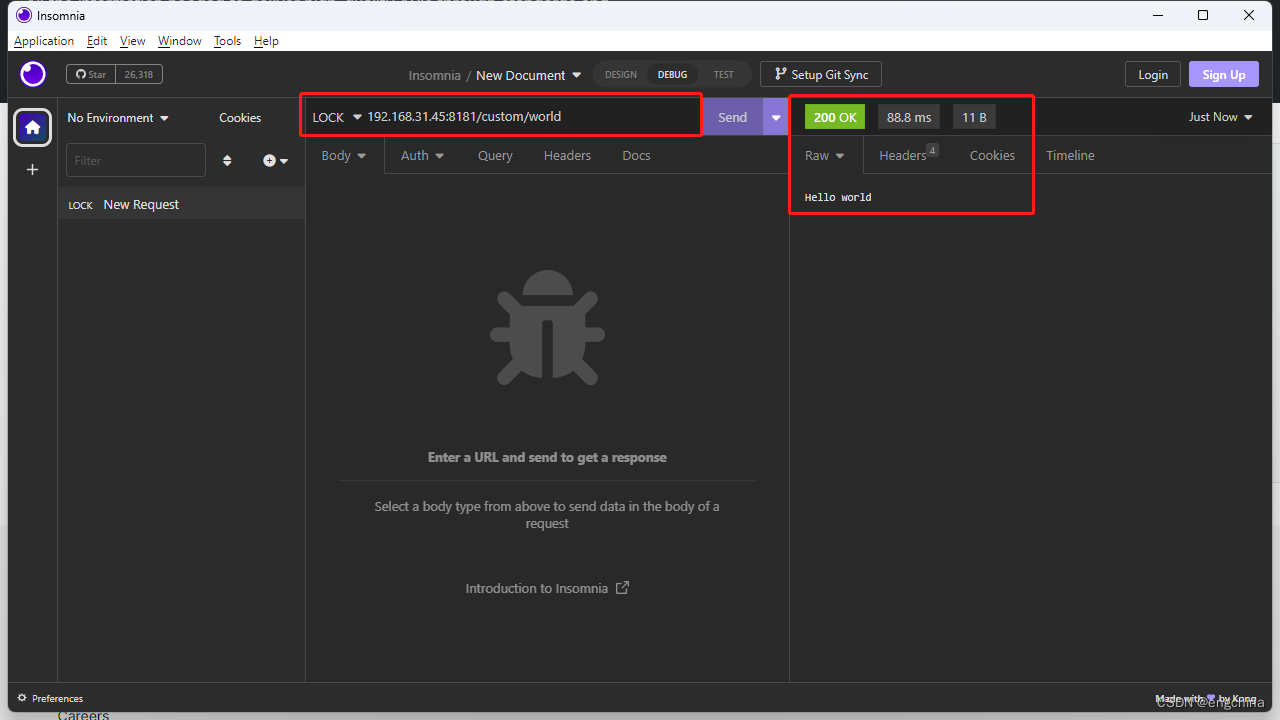Minimize the Insomnia window
Image resolution: width=1280 pixels, height=720 pixels.
pyautogui.click(x=1157, y=15)
